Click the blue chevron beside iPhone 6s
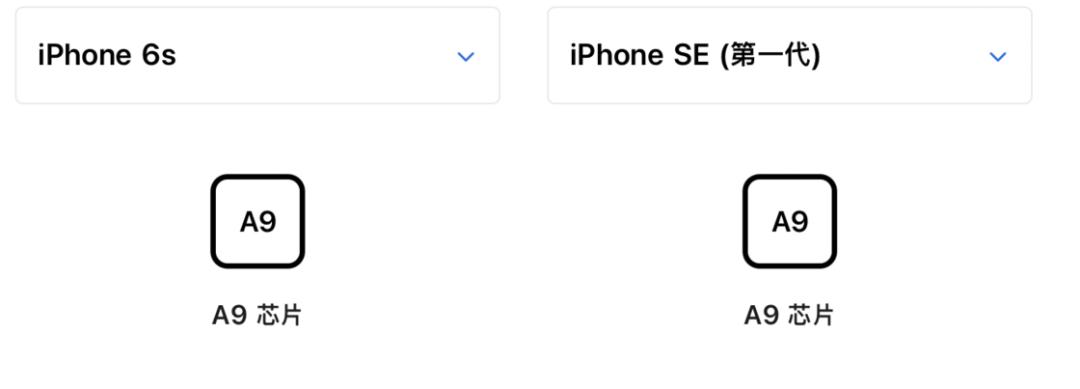Viewport: 1080px width, 389px height. 466,56
